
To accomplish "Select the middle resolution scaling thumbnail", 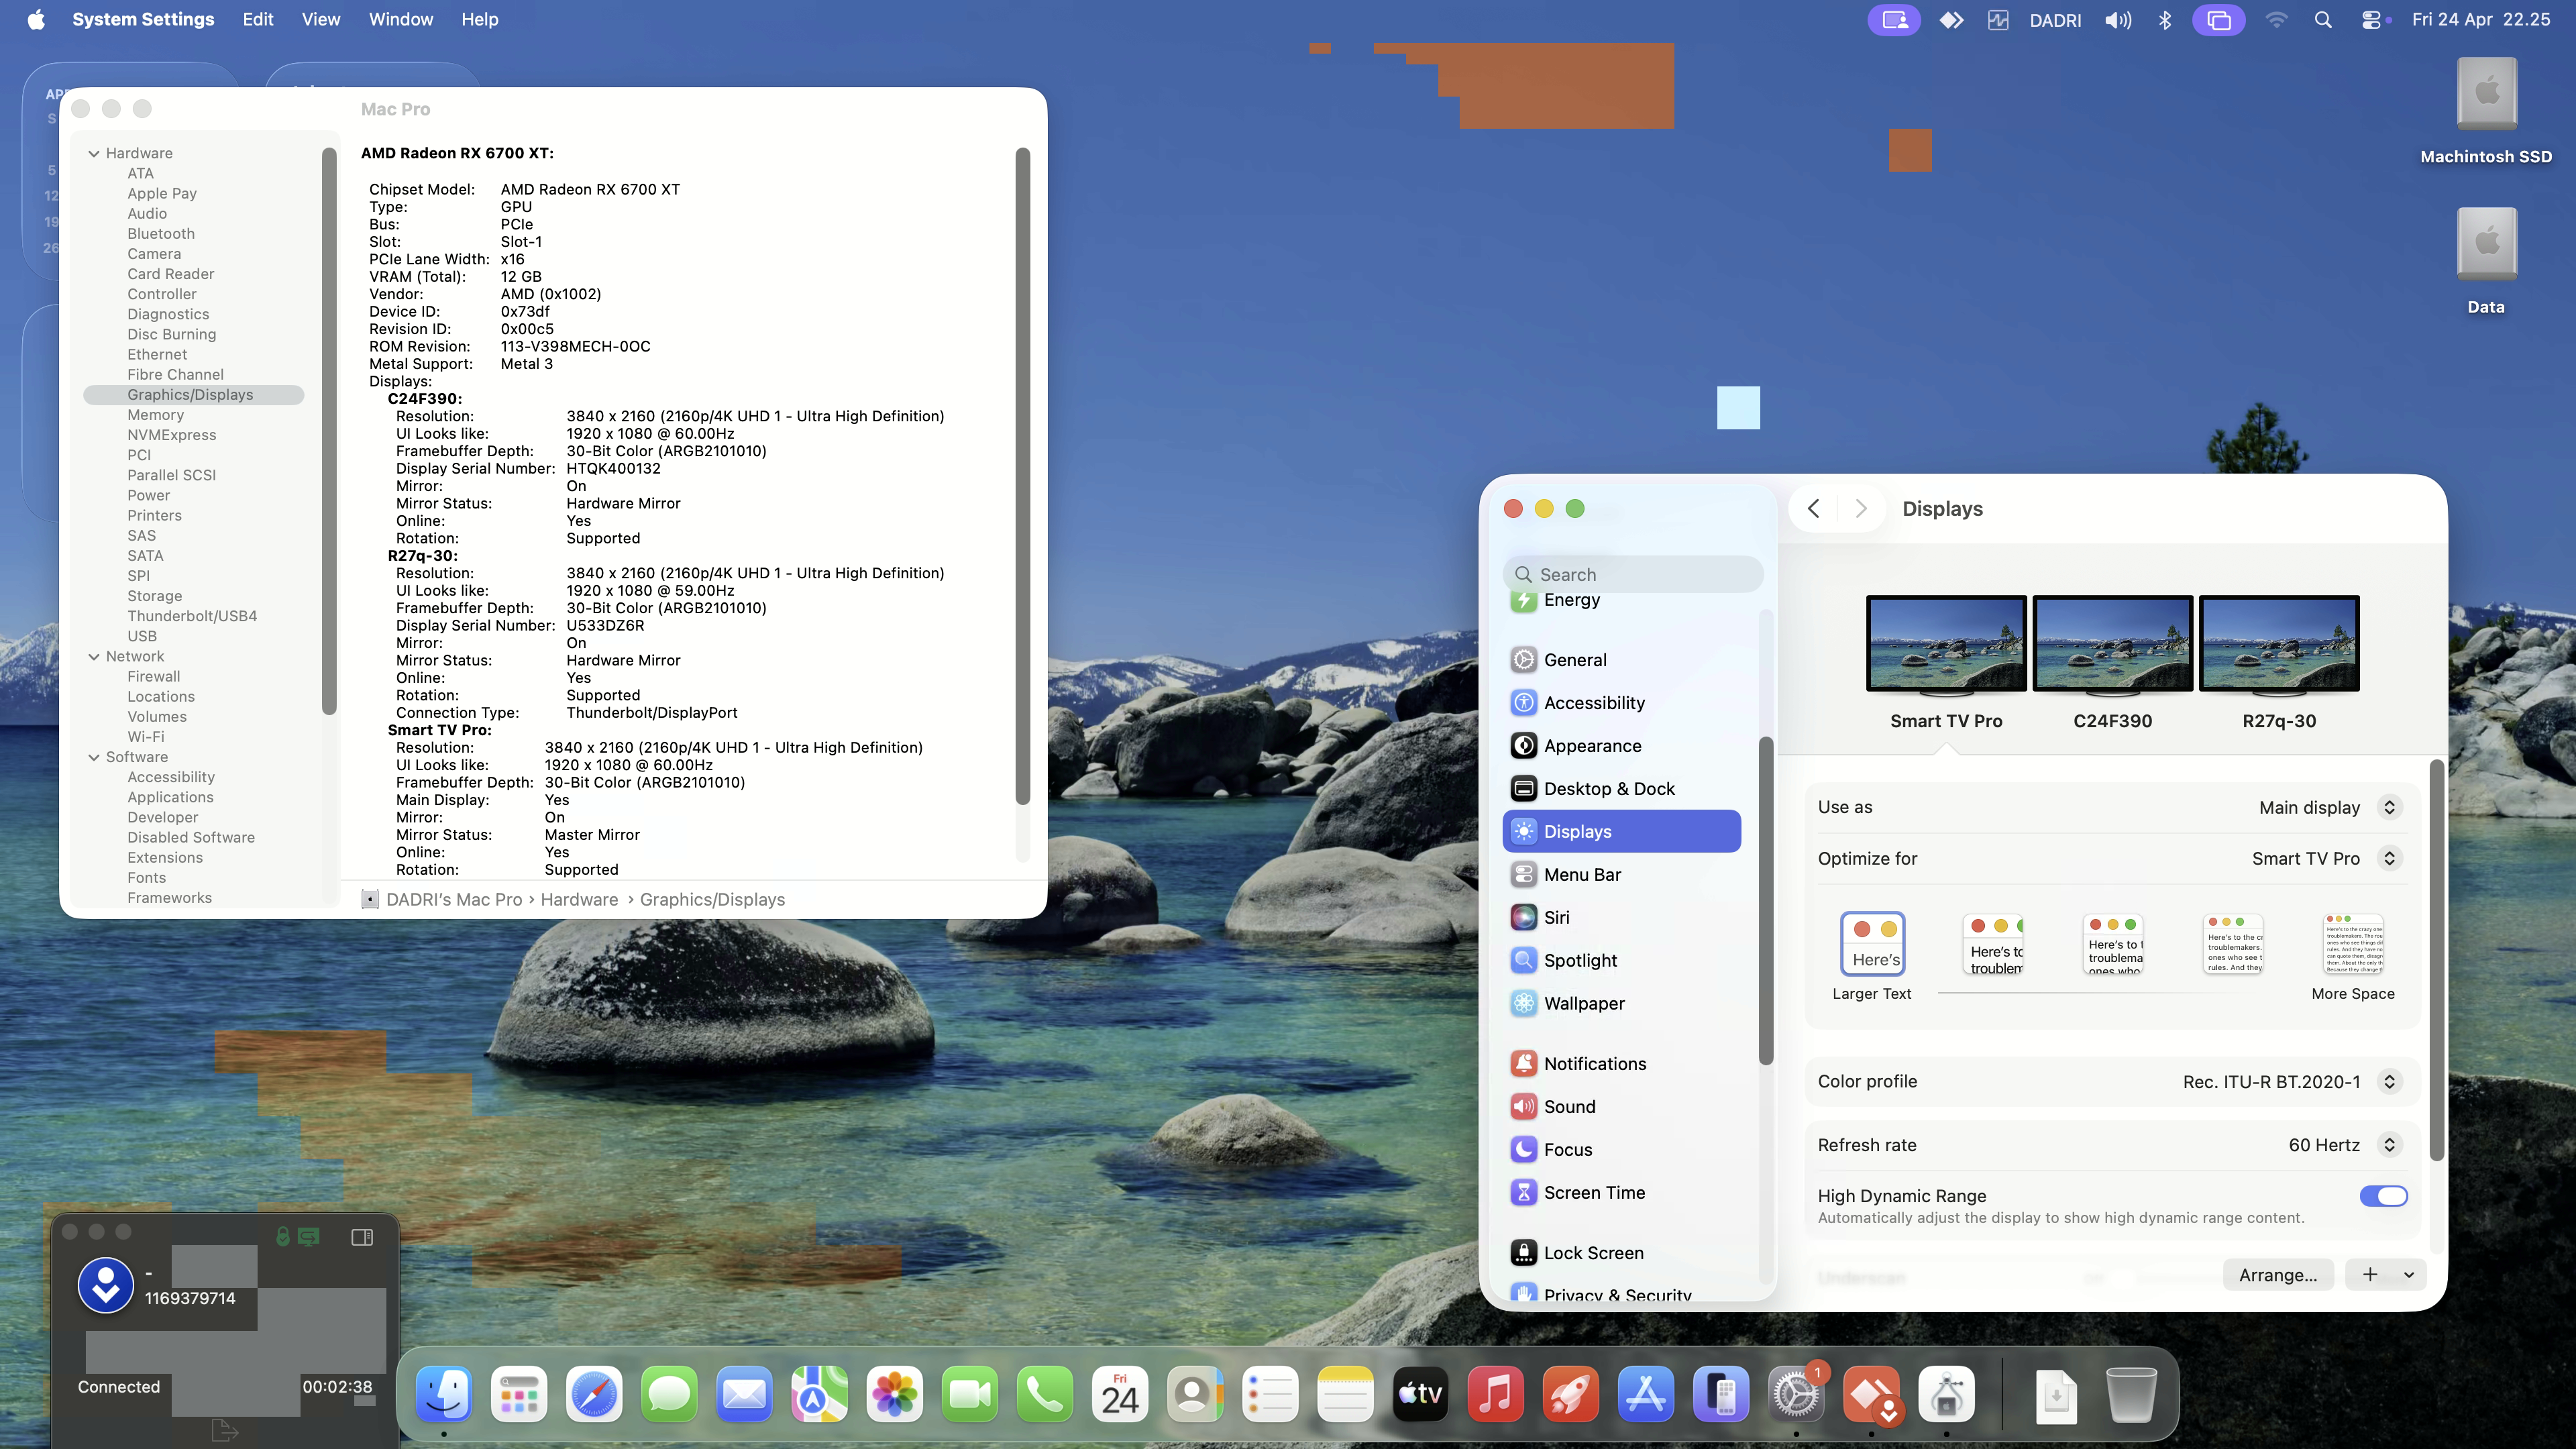I will click(2113, 944).
